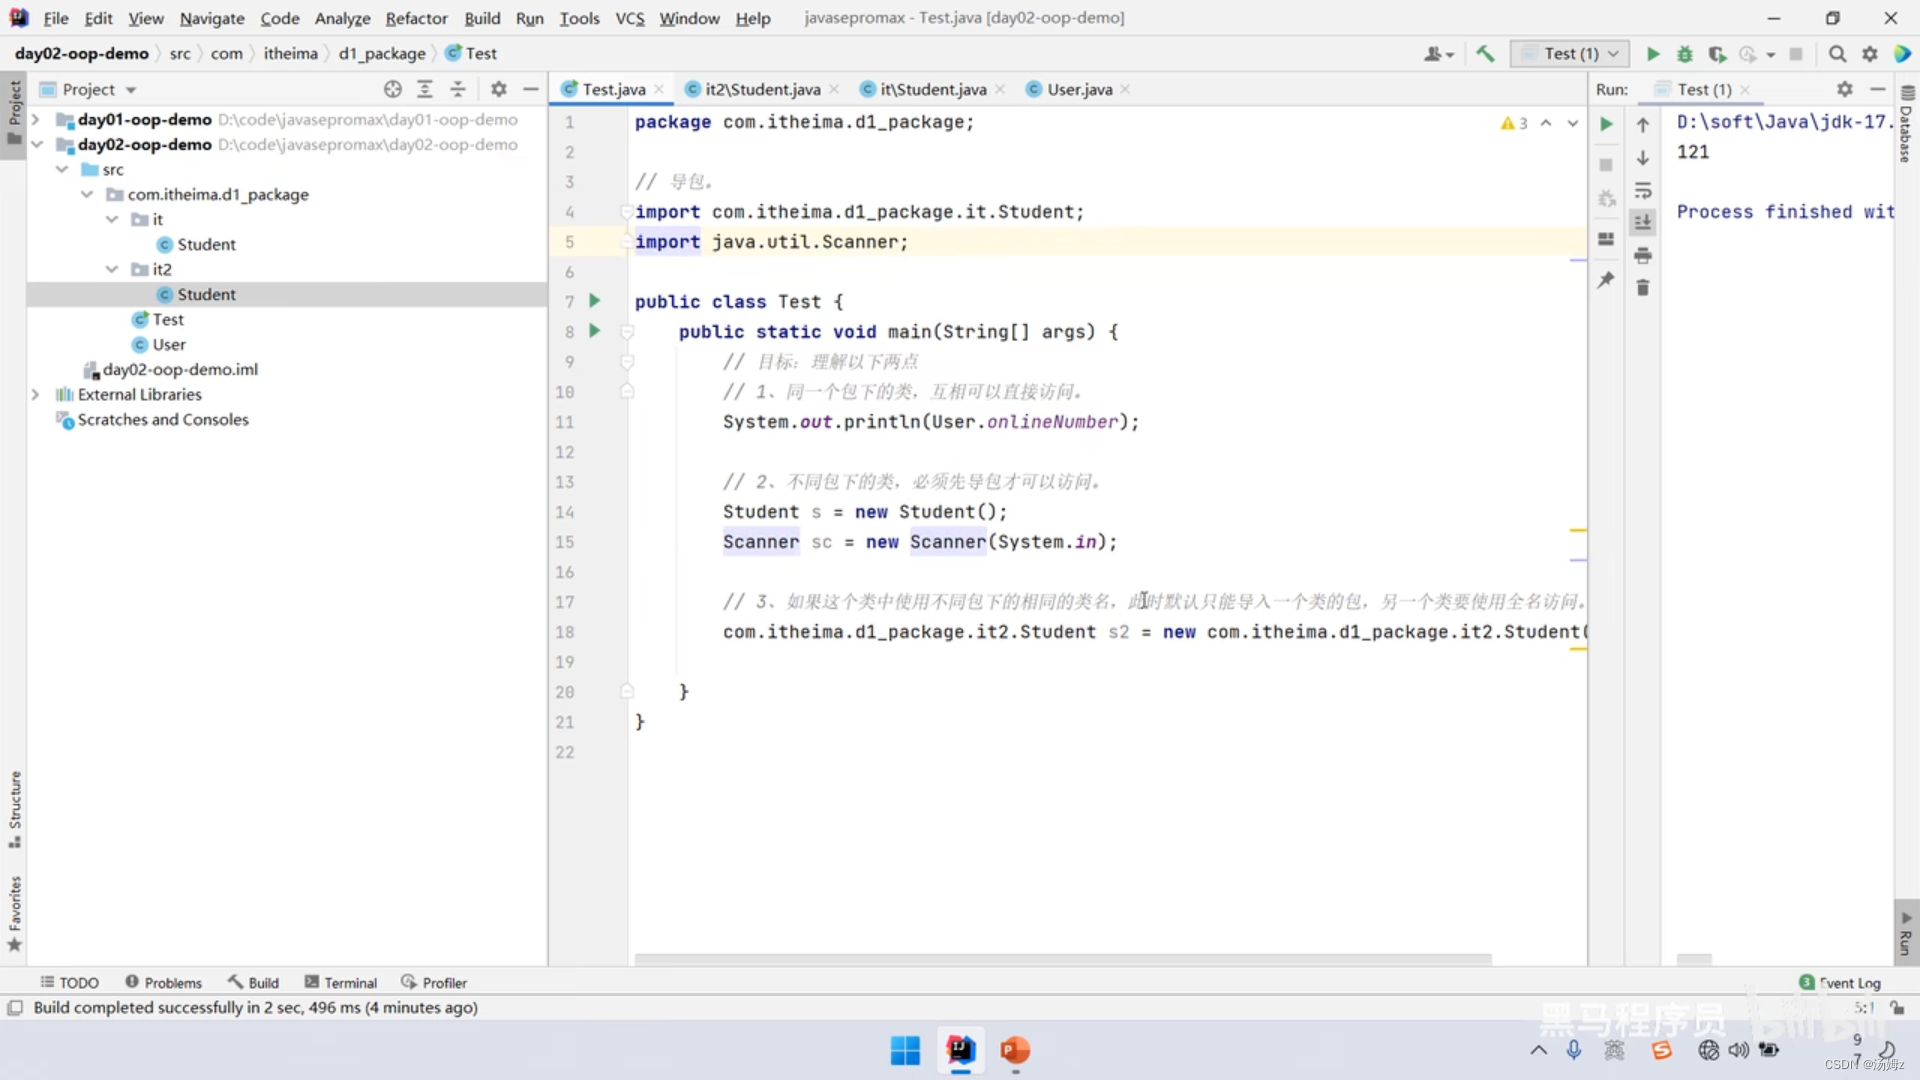Collapse the it2 package folder
1920x1080 pixels.
[x=112, y=269]
